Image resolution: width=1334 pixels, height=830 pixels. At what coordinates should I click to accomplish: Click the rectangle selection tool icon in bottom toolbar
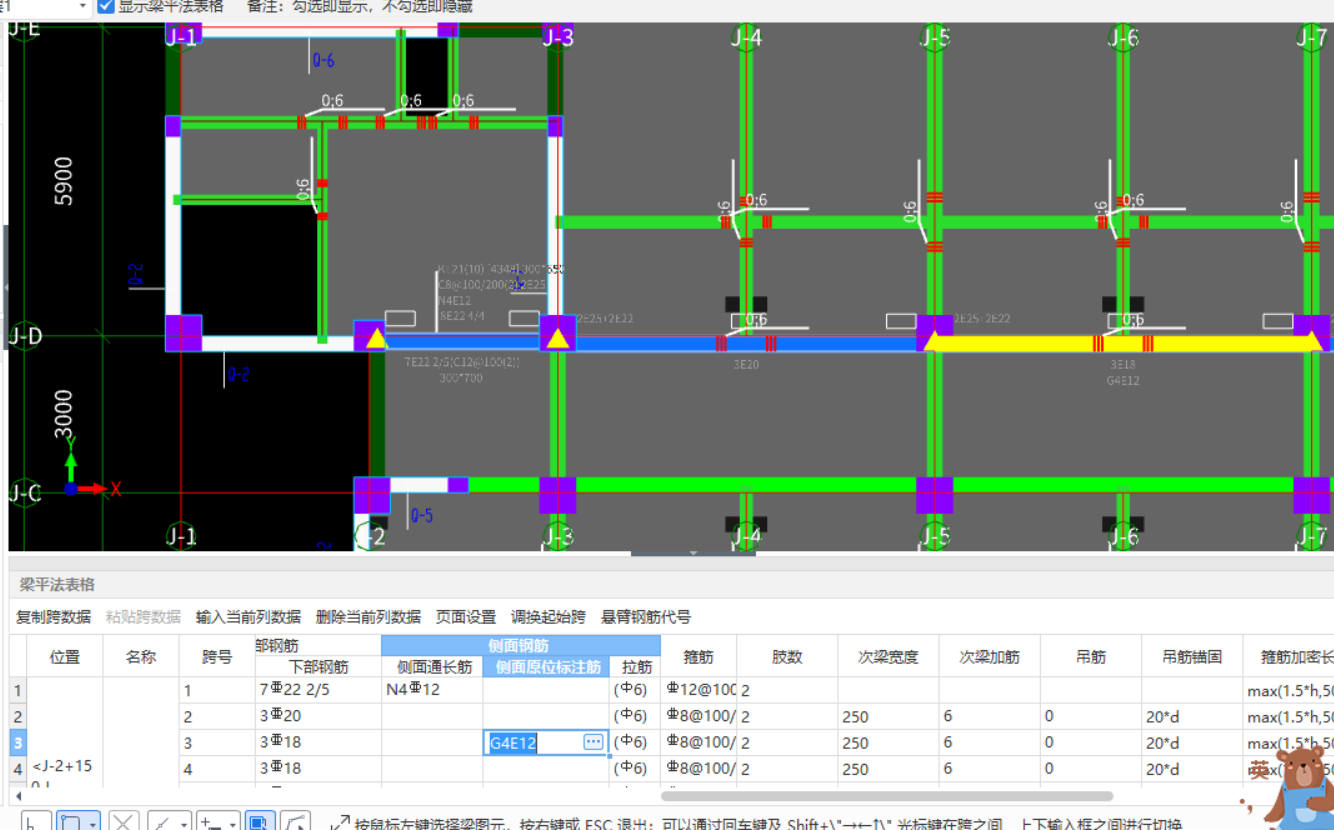point(70,823)
